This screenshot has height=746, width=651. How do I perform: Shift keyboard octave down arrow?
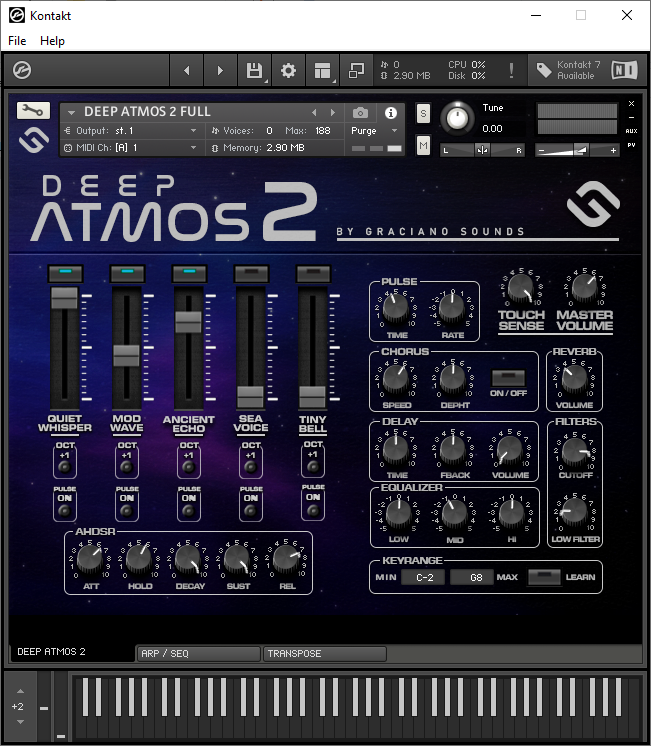coord(20,722)
